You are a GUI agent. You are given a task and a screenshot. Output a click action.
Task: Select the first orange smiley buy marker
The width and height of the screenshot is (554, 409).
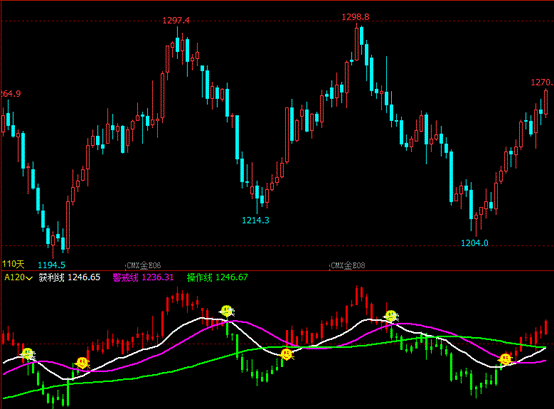coord(82,363)
